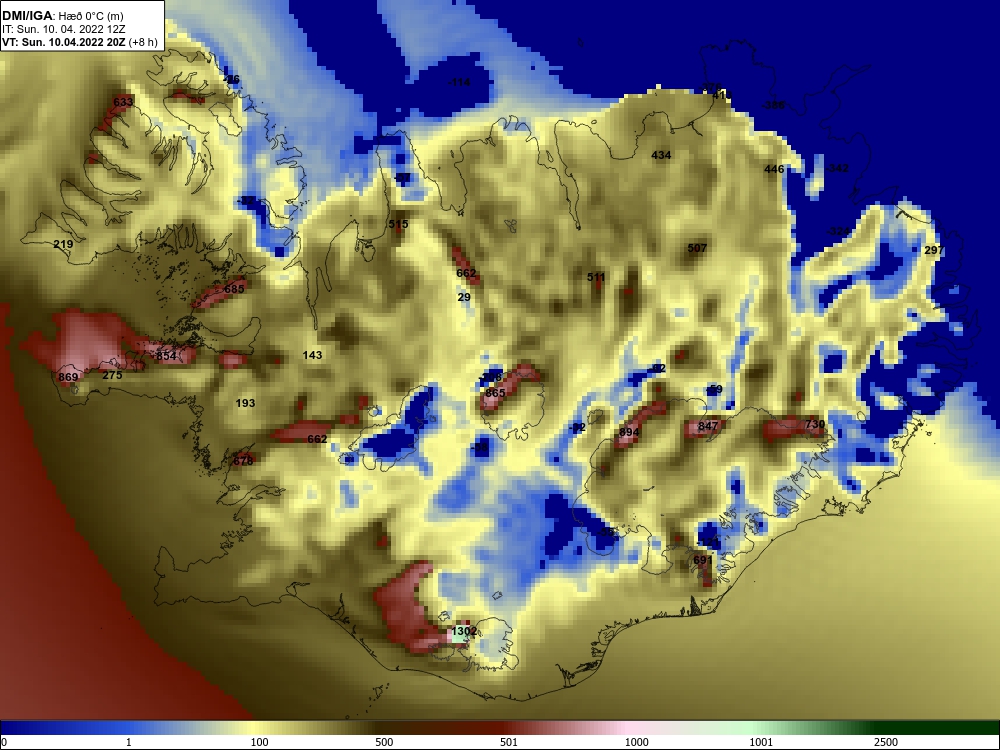The height and width of the screenshot is (750, 1000).
Task: Click the color scale label 1000
Action: click(636, 742)
